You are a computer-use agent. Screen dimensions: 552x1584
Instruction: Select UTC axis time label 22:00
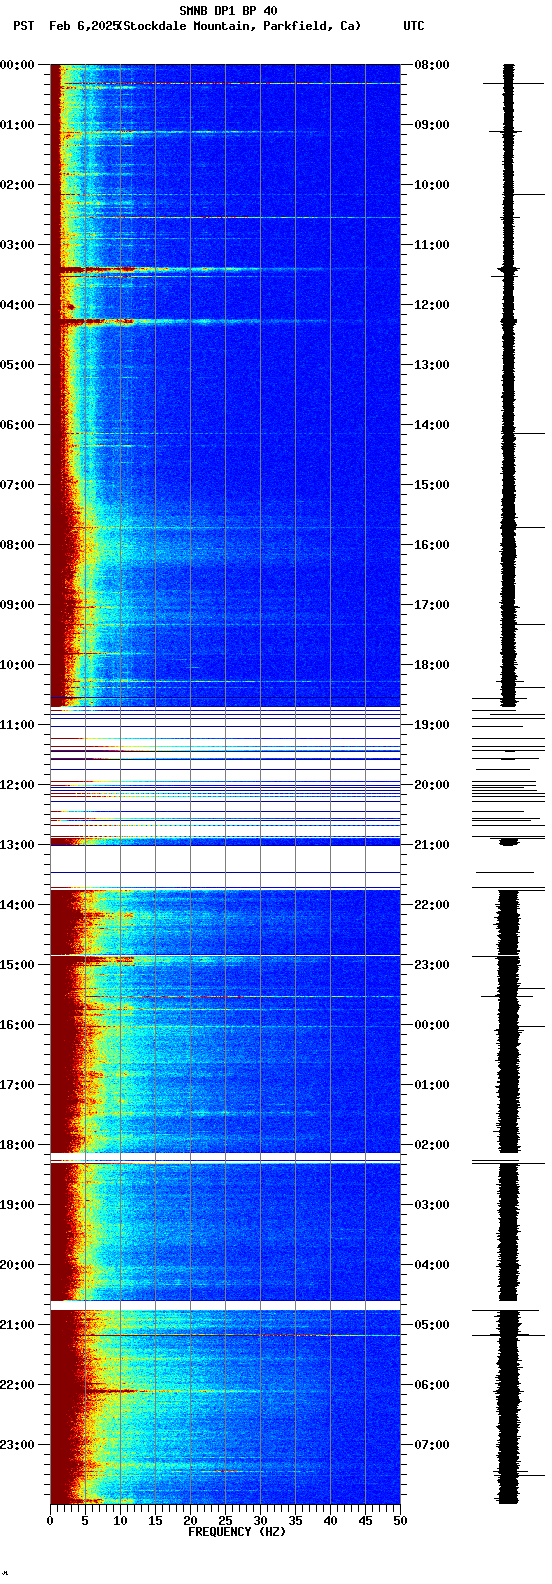pyautogui.click(x=432, y=905)
